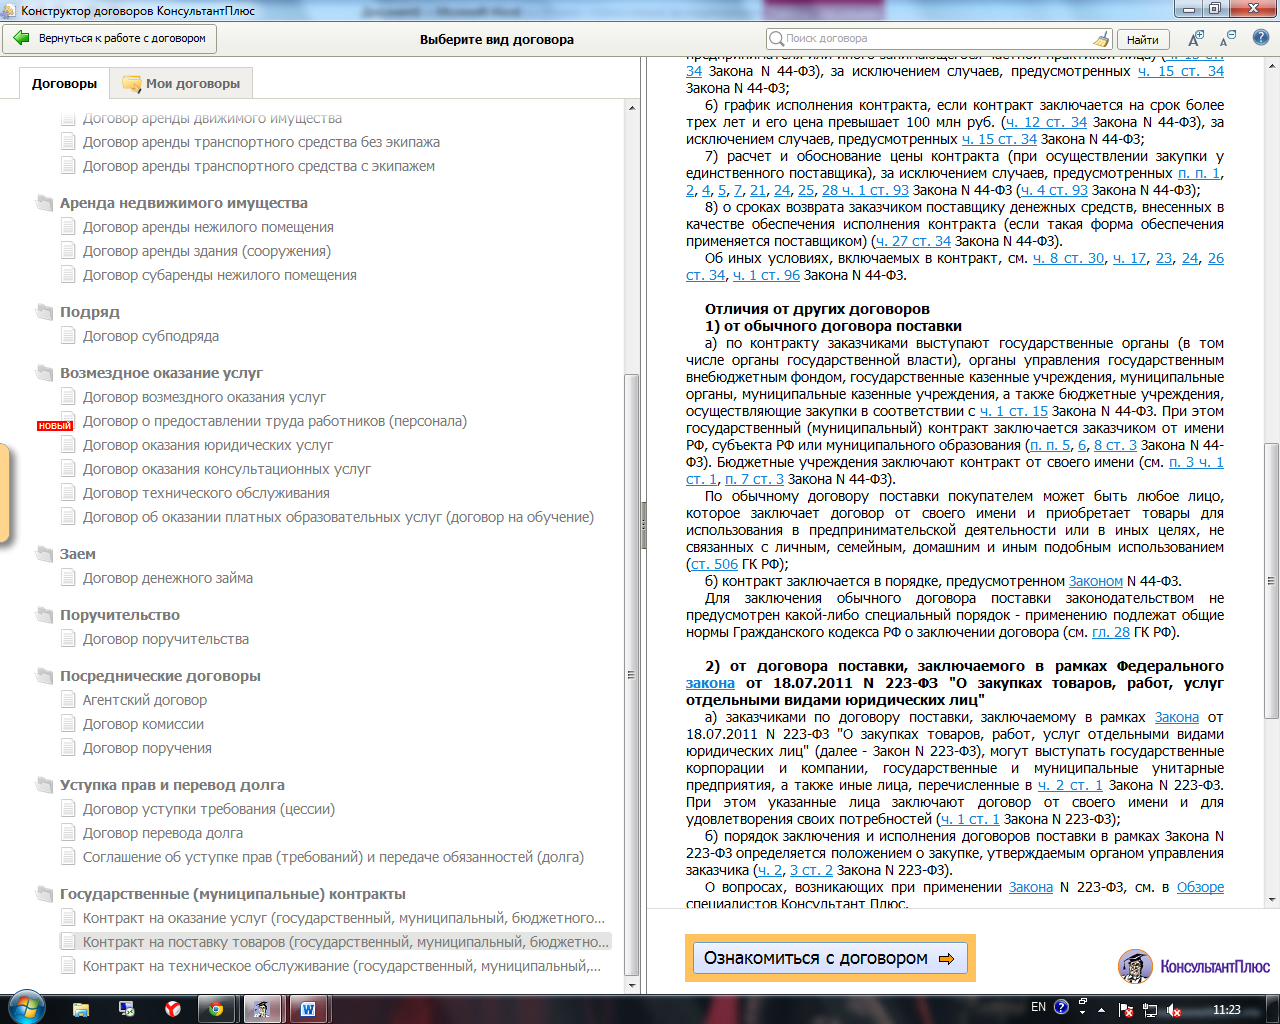Select Договор возмездного оказания услуг
The width and height of the screenshot is (1280, 1024).
point(204,397)
